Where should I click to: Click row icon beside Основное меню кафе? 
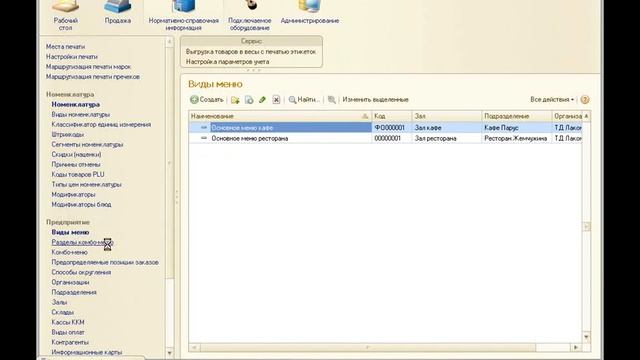point(204,128)
